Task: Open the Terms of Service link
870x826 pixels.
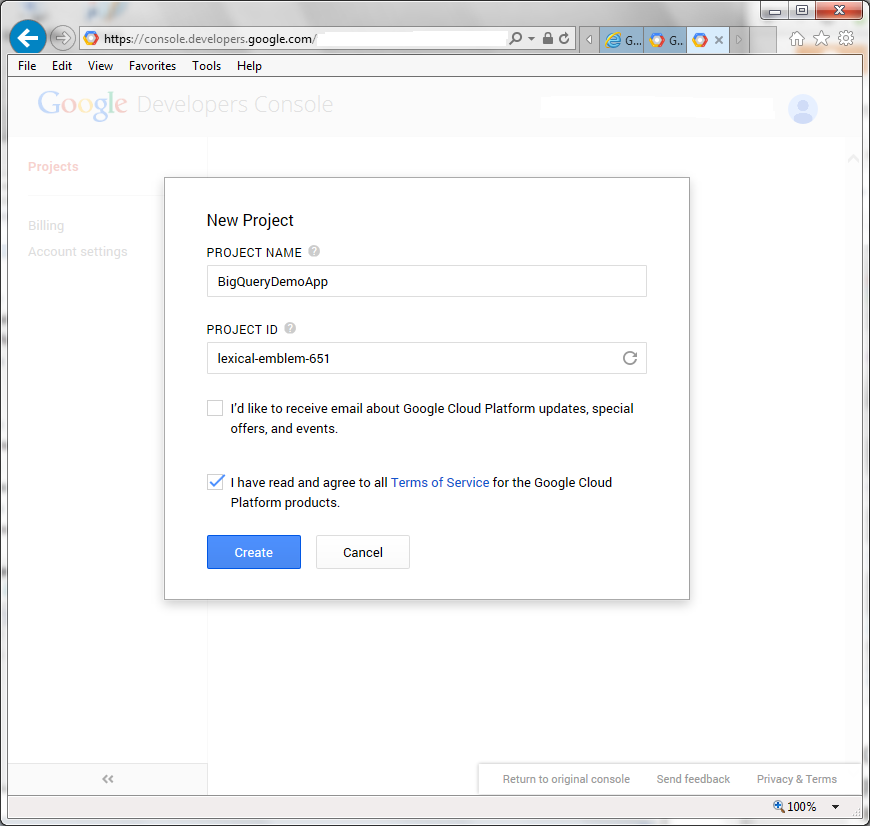Action: click(440, 483)
